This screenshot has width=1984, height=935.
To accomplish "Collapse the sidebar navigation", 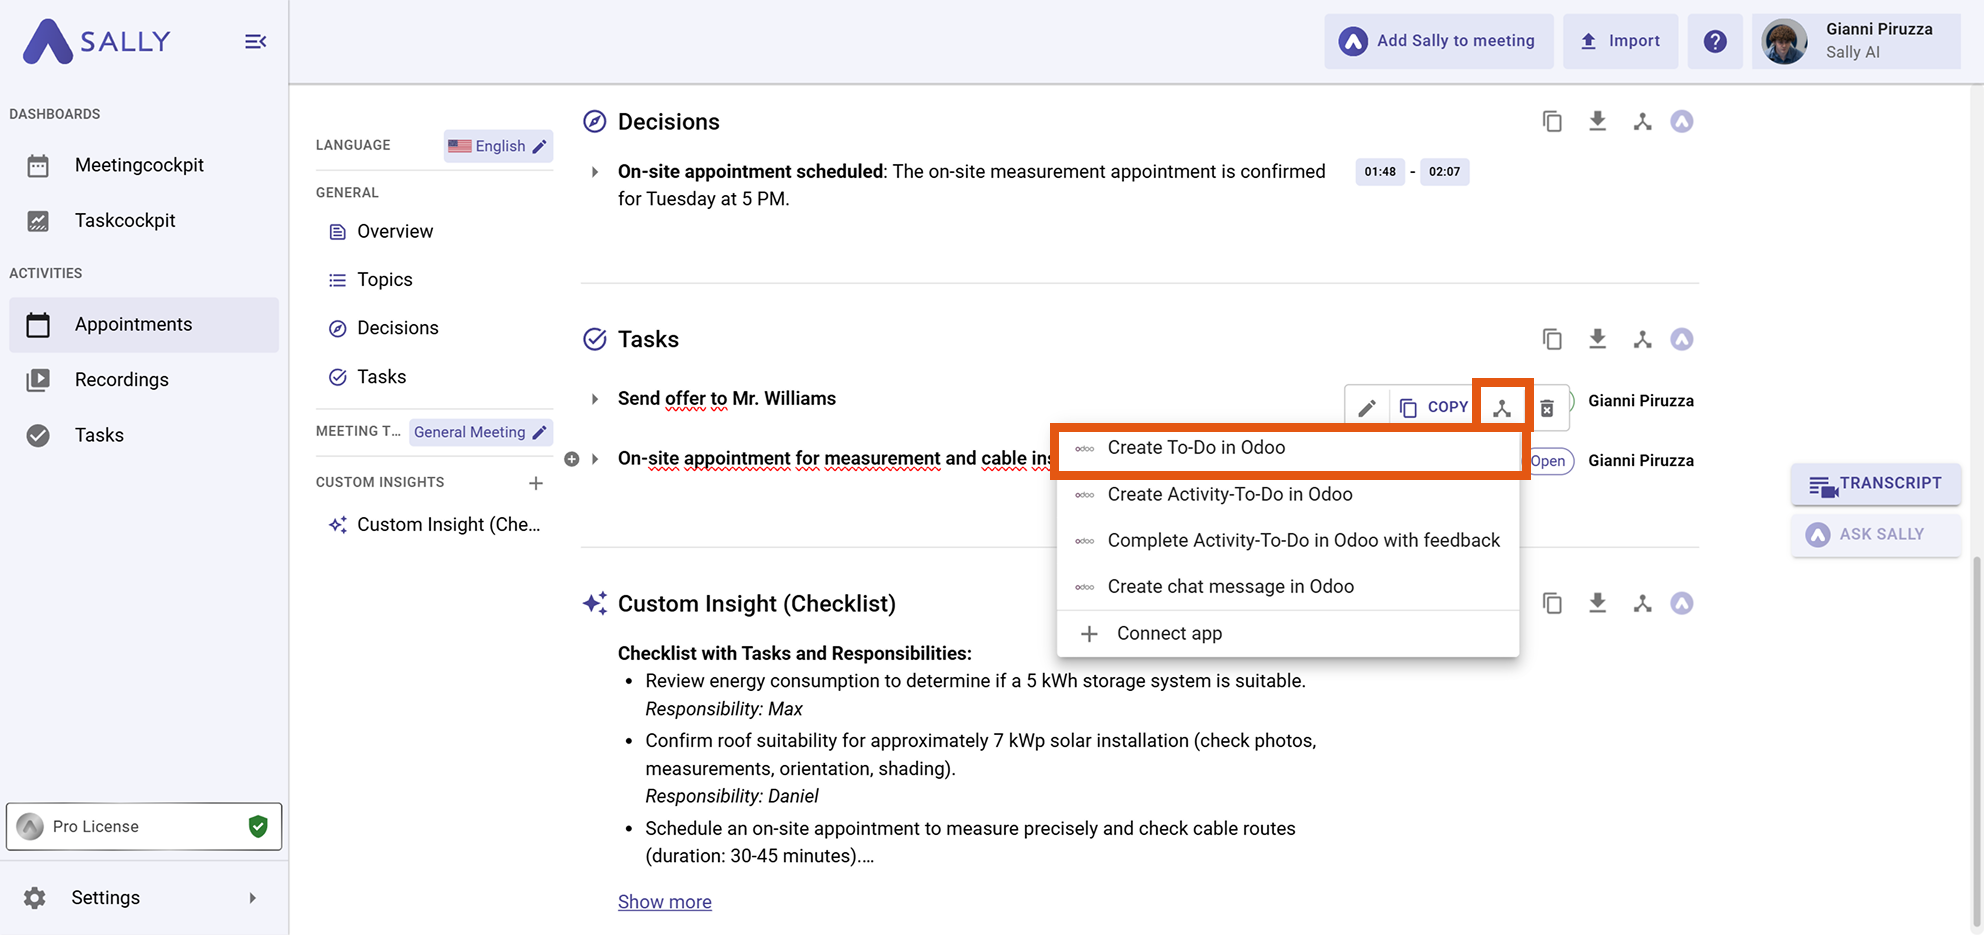I will click(x=255, y=41).
